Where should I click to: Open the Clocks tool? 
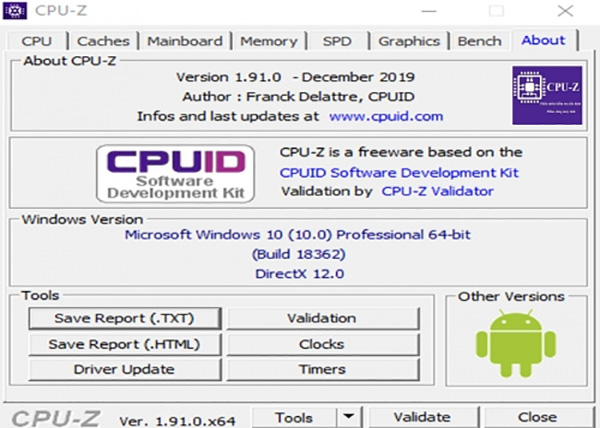coord(323,344)
